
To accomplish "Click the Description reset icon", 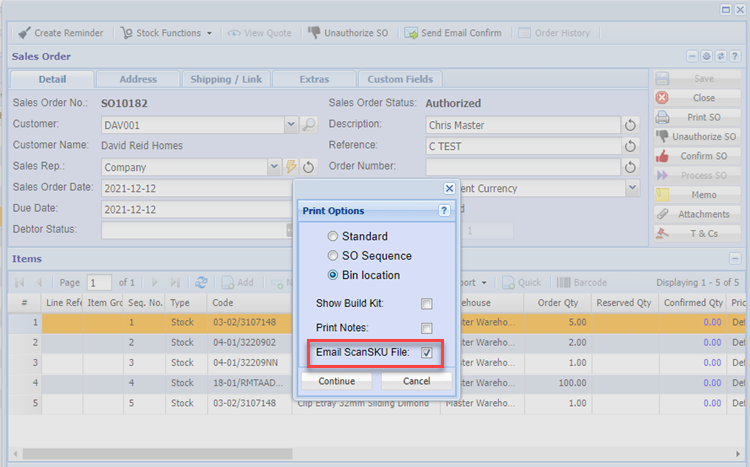I will tap(630, 125).
